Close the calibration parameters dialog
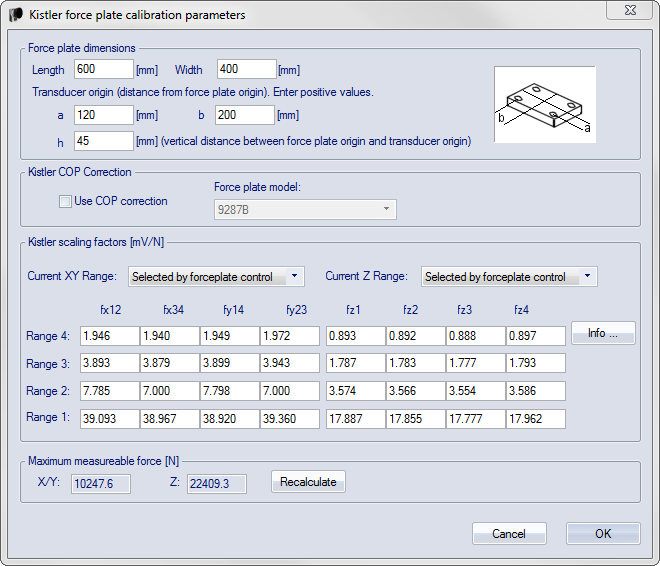The image size is (660, 566). click(x=630, y=10)
